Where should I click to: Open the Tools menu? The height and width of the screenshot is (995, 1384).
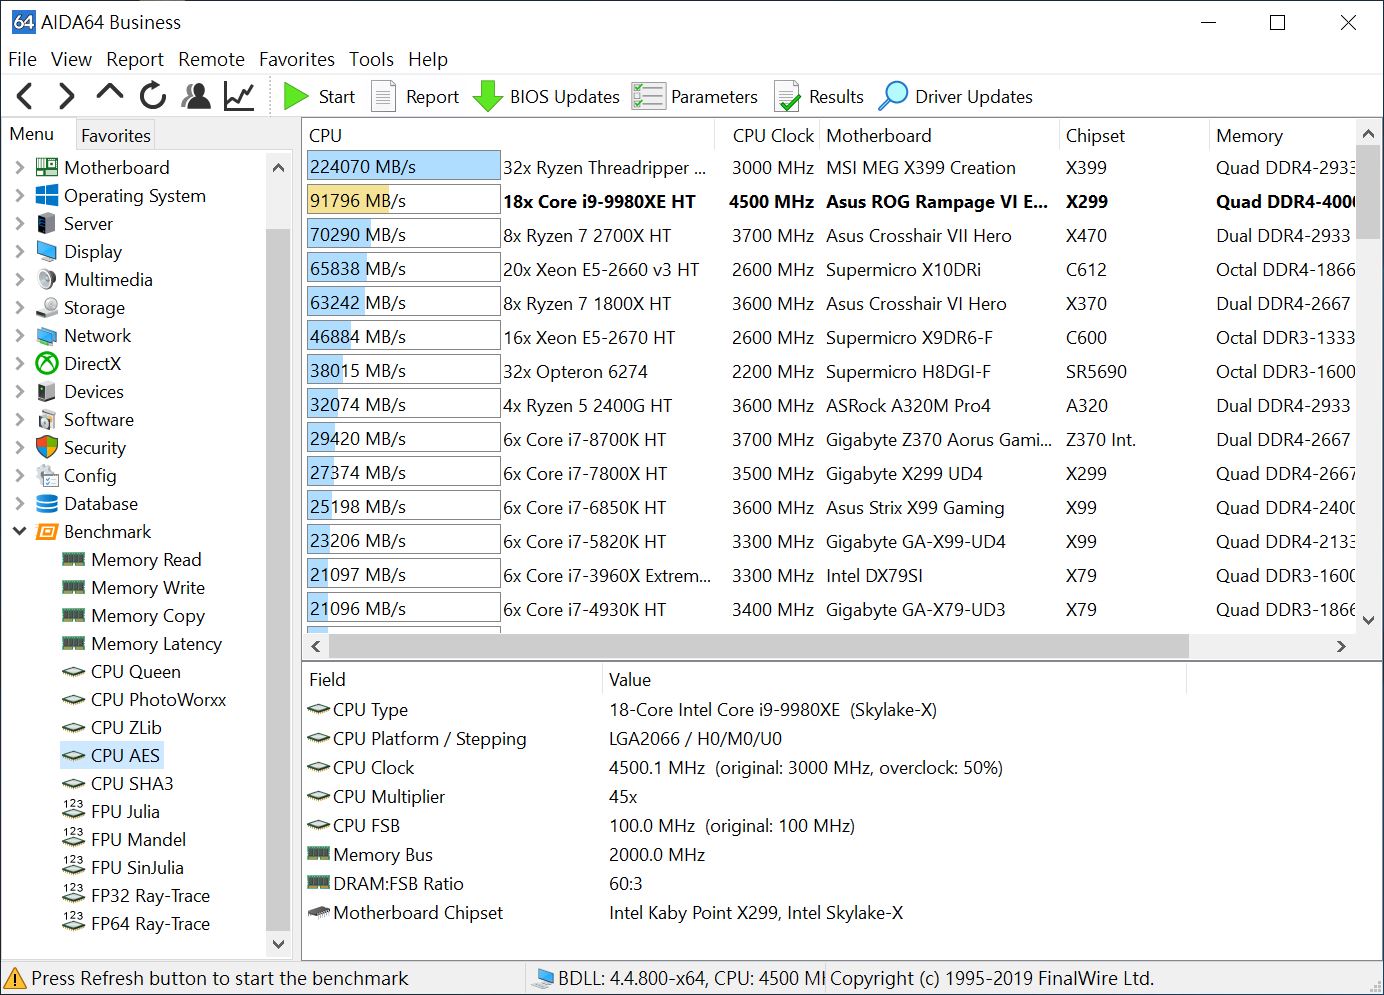pos(371,59)
